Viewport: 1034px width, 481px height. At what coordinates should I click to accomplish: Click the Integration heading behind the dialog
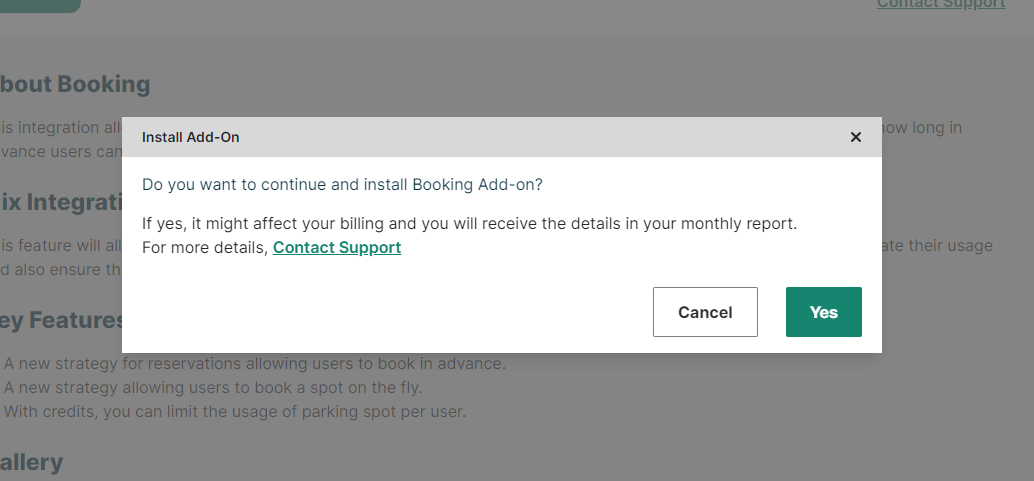pyautogui.click(x=62, y=202)
